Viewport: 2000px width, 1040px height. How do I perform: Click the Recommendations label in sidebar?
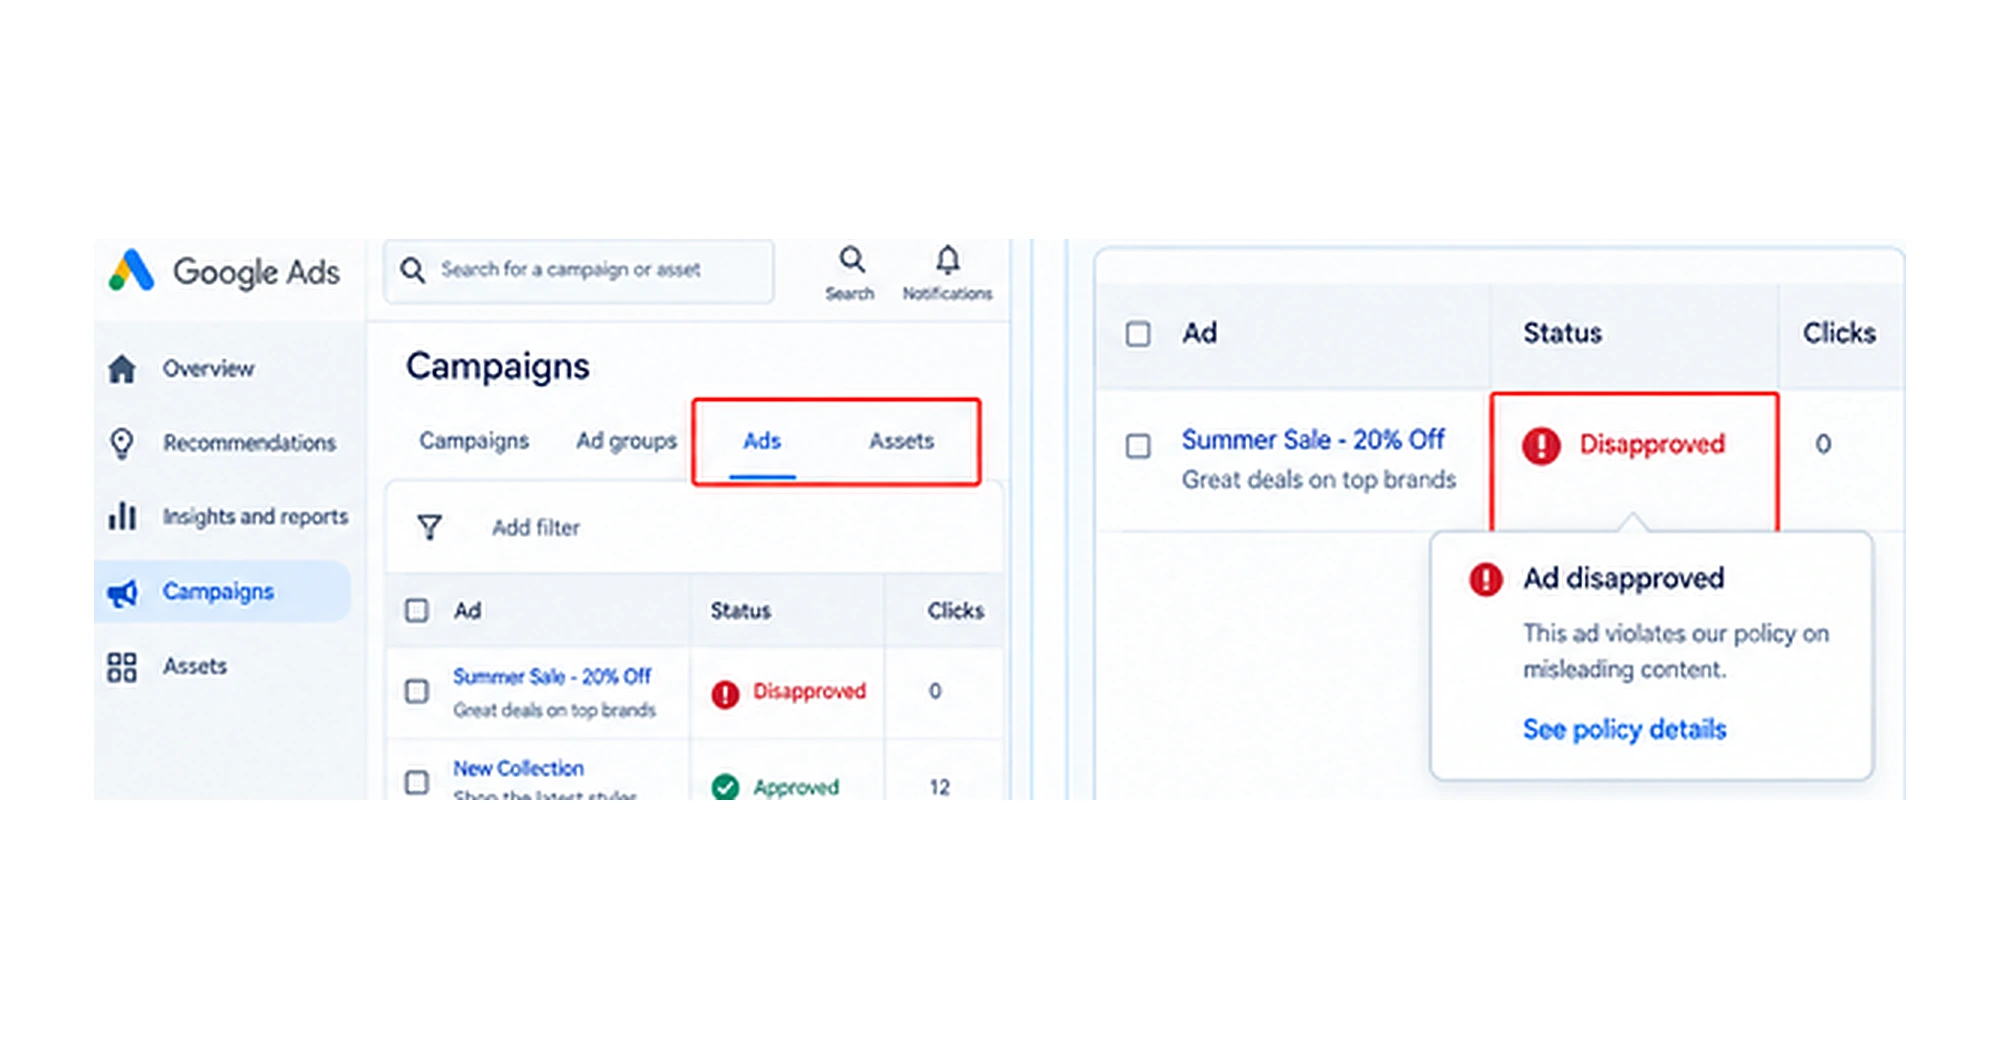tap(250, 443)
